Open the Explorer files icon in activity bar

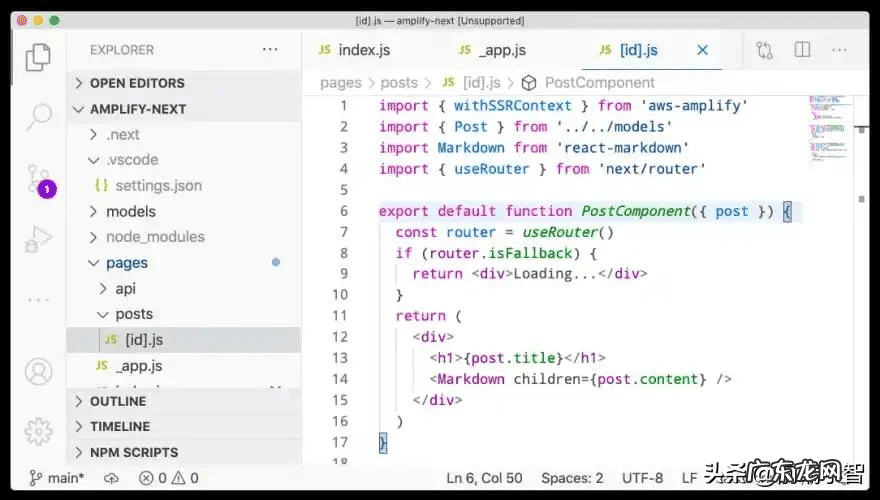coord(38,57)
